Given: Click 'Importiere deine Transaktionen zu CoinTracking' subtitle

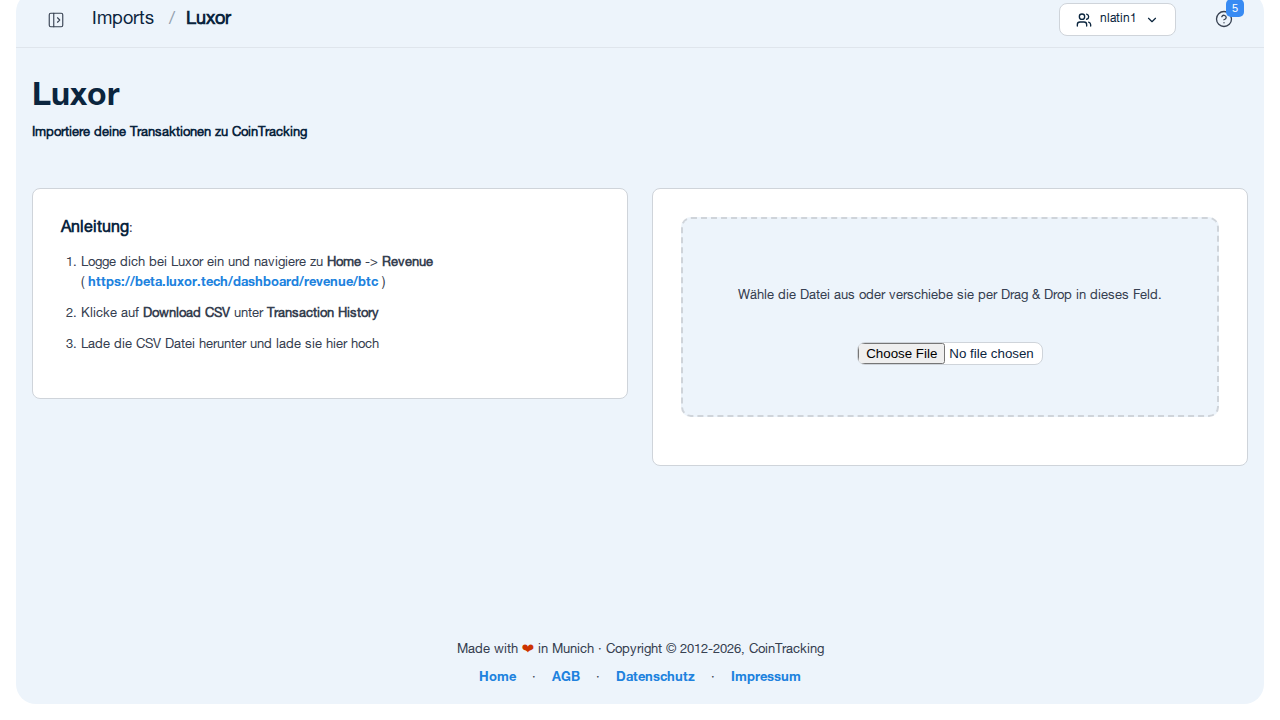Looking at the screenshot, I should tap(170, 132).
